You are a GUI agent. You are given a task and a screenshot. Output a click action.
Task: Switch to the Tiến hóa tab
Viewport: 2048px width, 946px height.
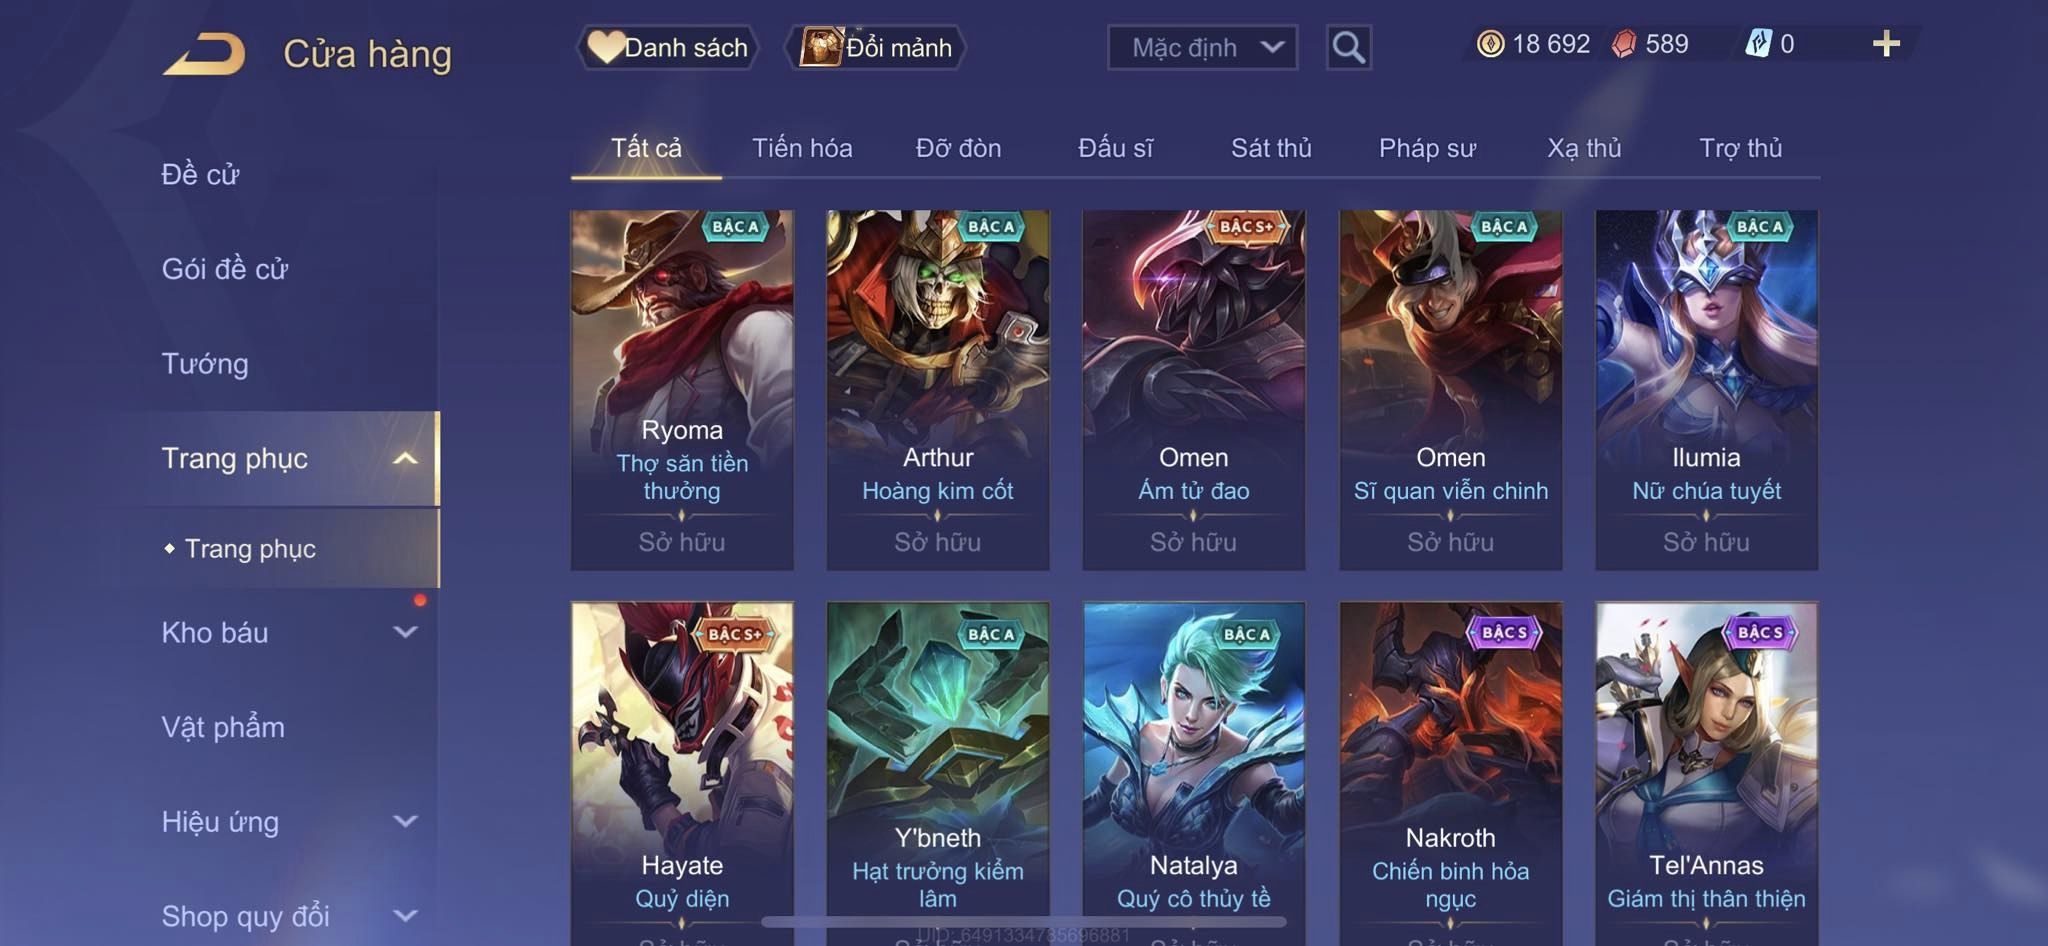pos(802,148)
